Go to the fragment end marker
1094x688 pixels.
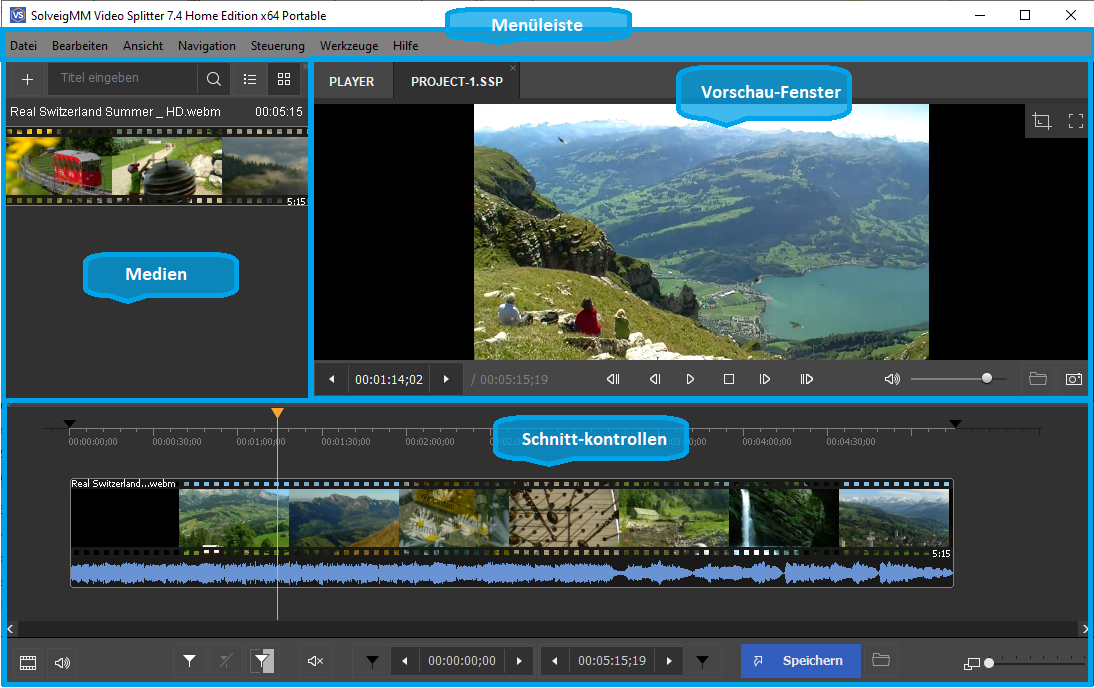pos(703,661)
